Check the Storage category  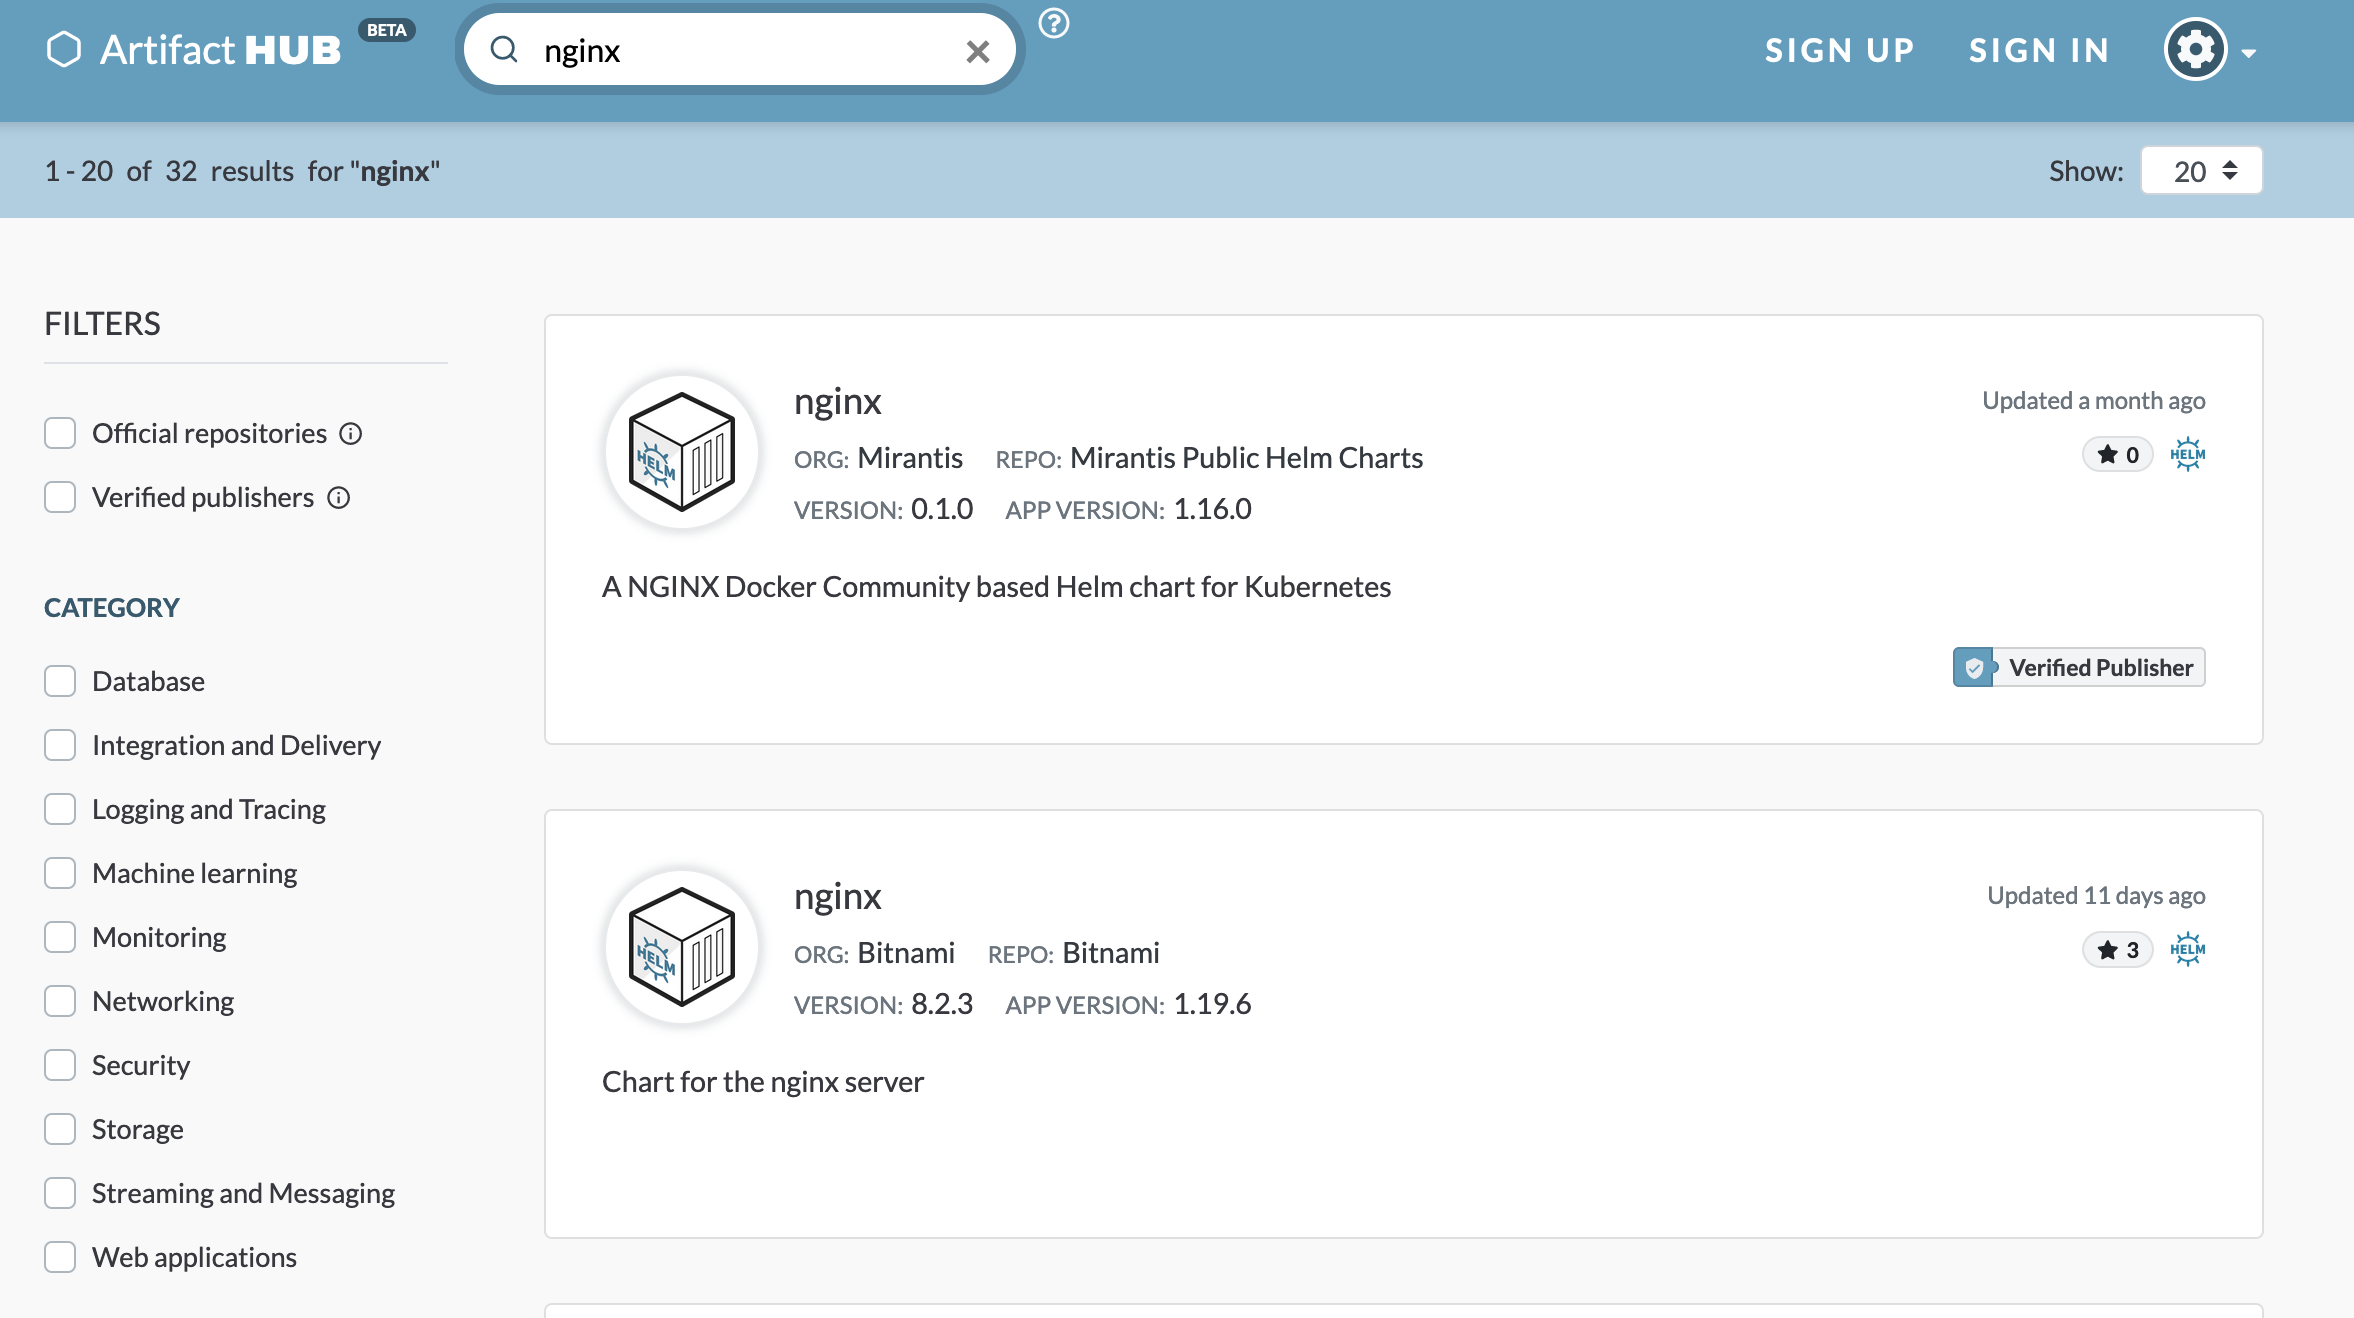60,1129
